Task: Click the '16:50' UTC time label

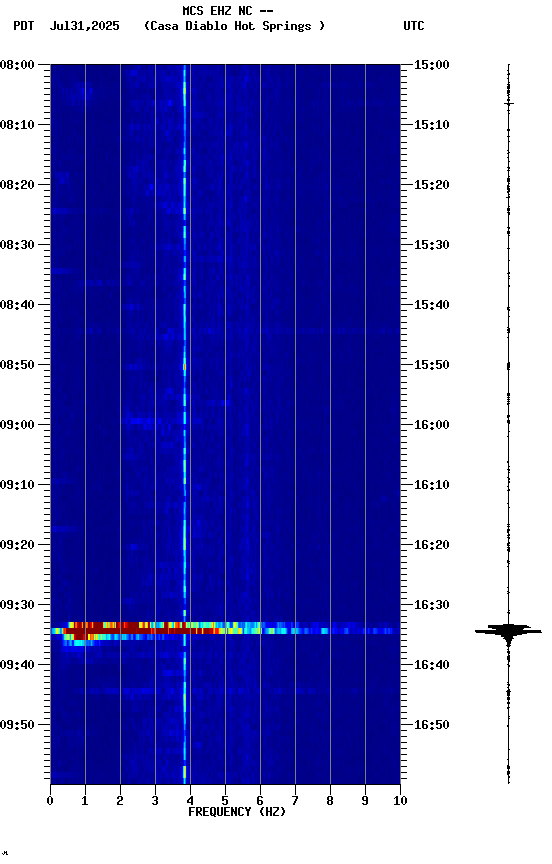Action: tap(432, 725)
